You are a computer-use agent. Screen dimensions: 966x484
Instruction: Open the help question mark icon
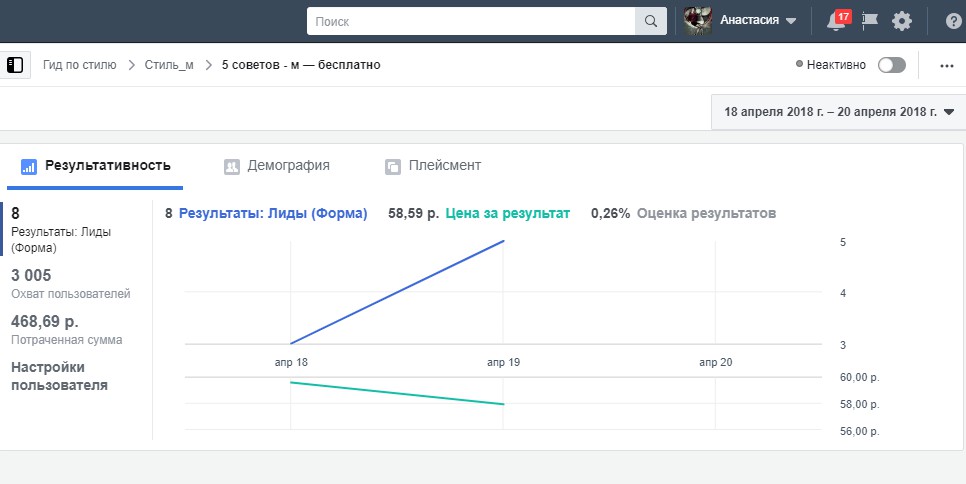[953, 21]
